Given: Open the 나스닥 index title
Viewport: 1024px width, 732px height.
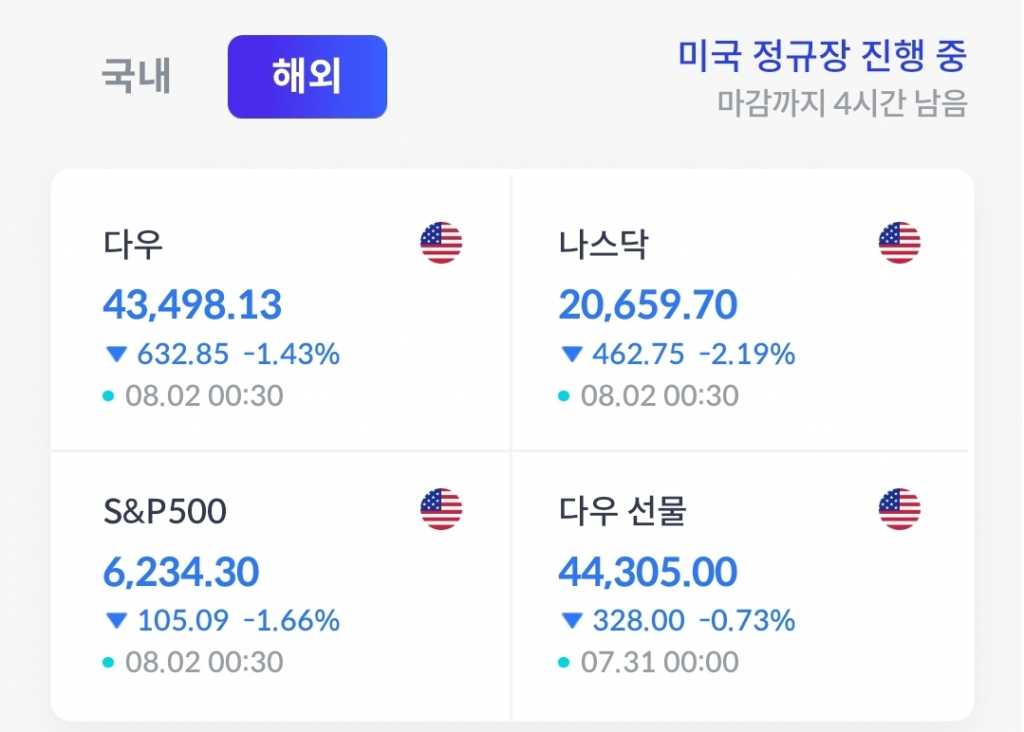Looking at the screenshot, I should (603, 244).
